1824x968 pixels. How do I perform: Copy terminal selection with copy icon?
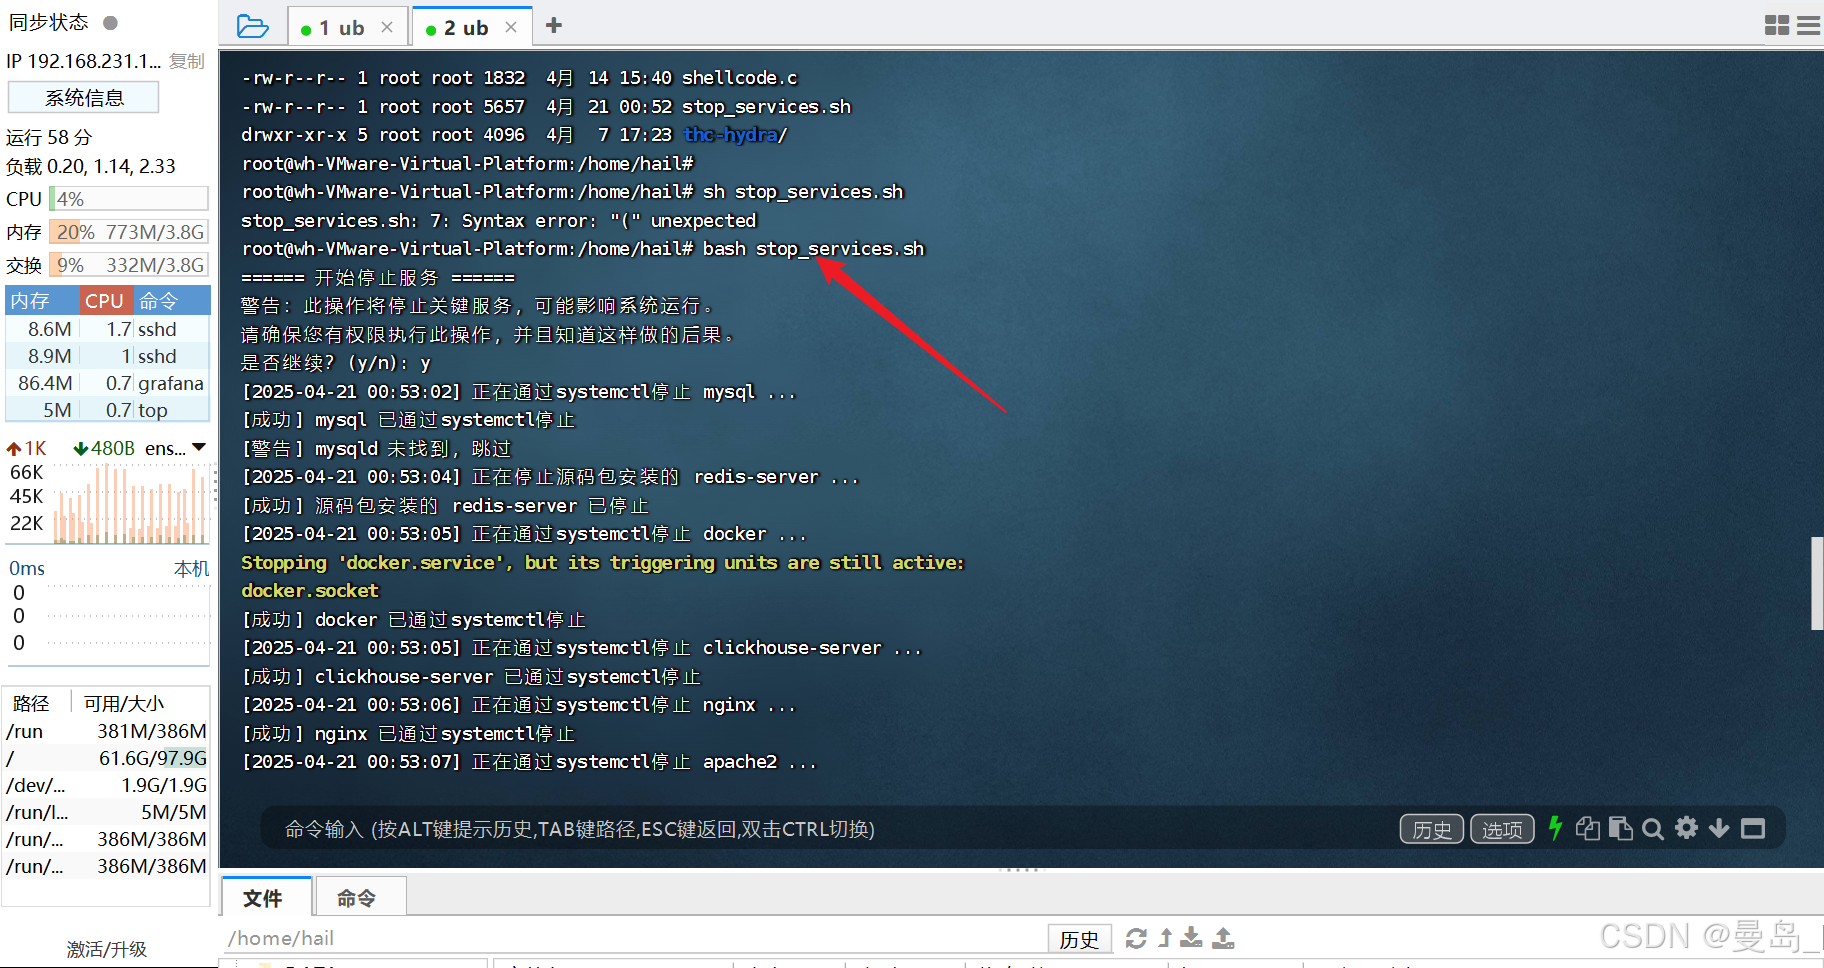point(1587,828)
